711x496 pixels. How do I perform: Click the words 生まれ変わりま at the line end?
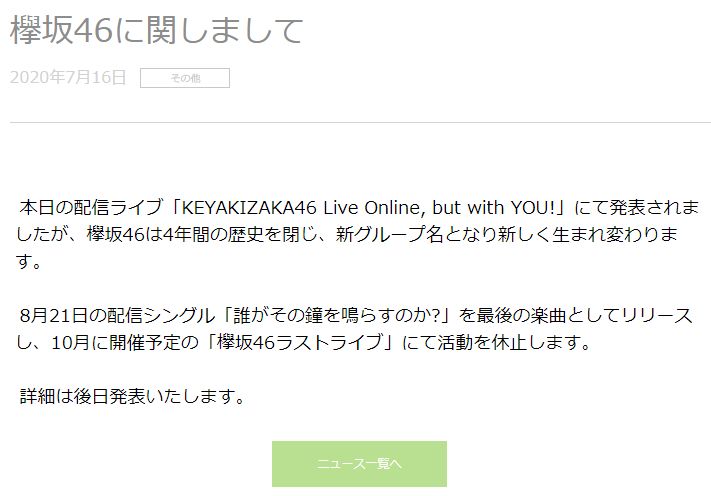click(615, 234)
